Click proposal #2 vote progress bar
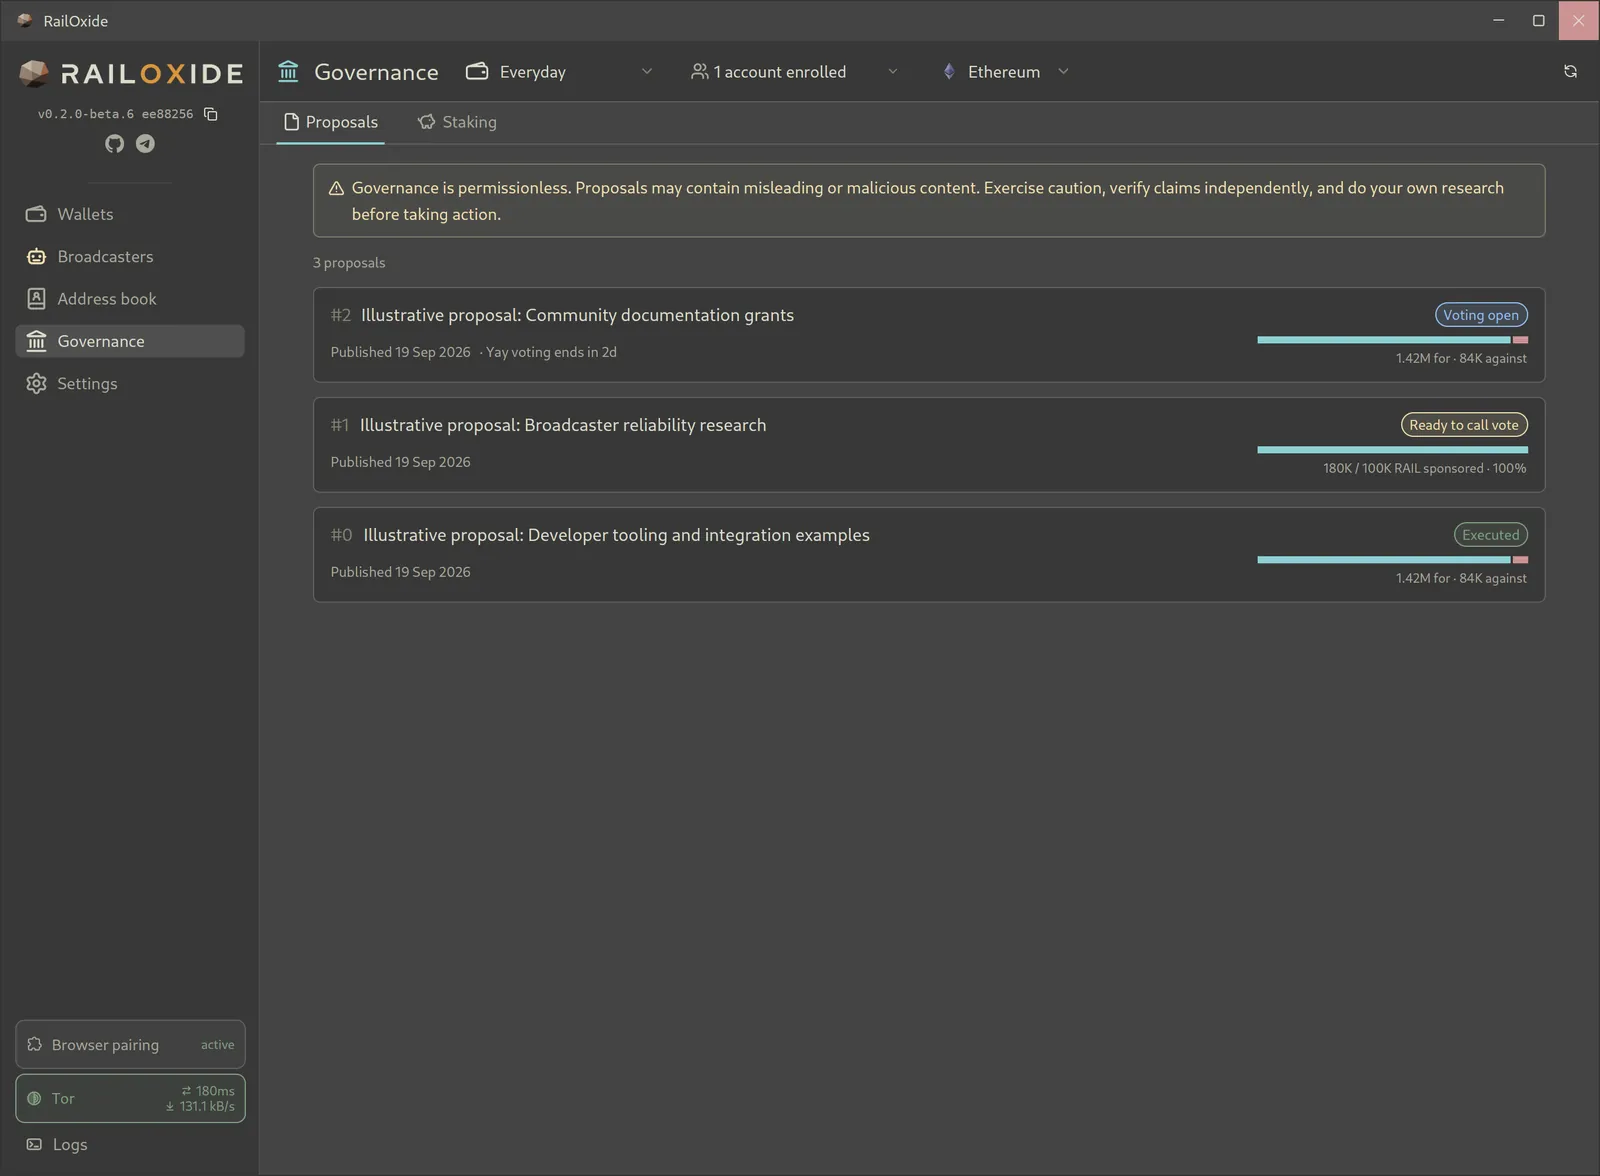Screen dimensions: 1600x1176 (1392, 340)
